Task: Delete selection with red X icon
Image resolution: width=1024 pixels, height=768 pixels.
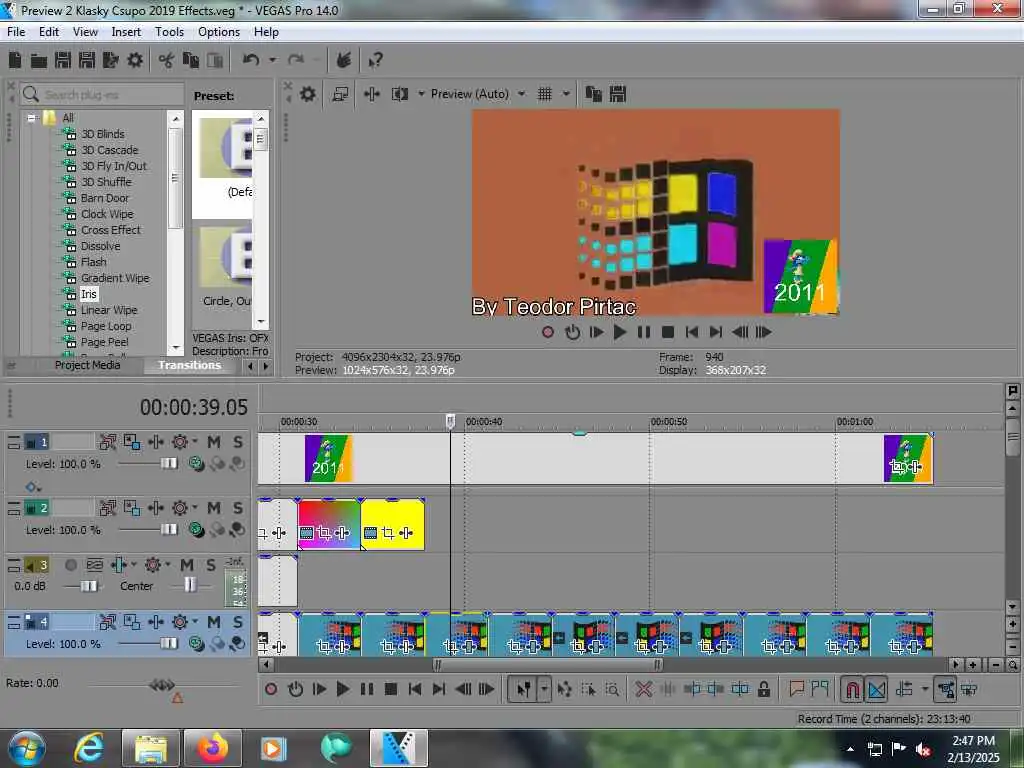Action: 643,689
